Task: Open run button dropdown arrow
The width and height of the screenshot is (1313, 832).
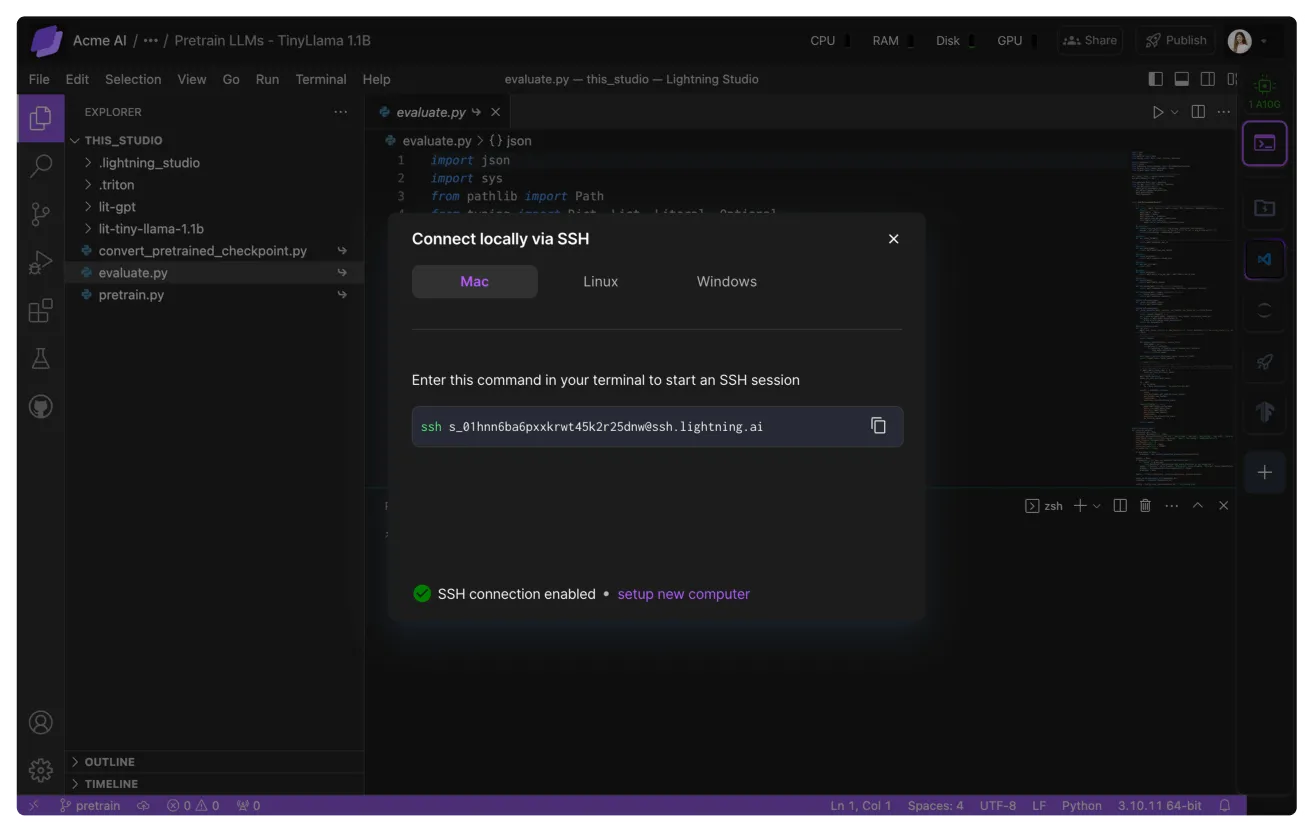Action: tap(1175, 112)
